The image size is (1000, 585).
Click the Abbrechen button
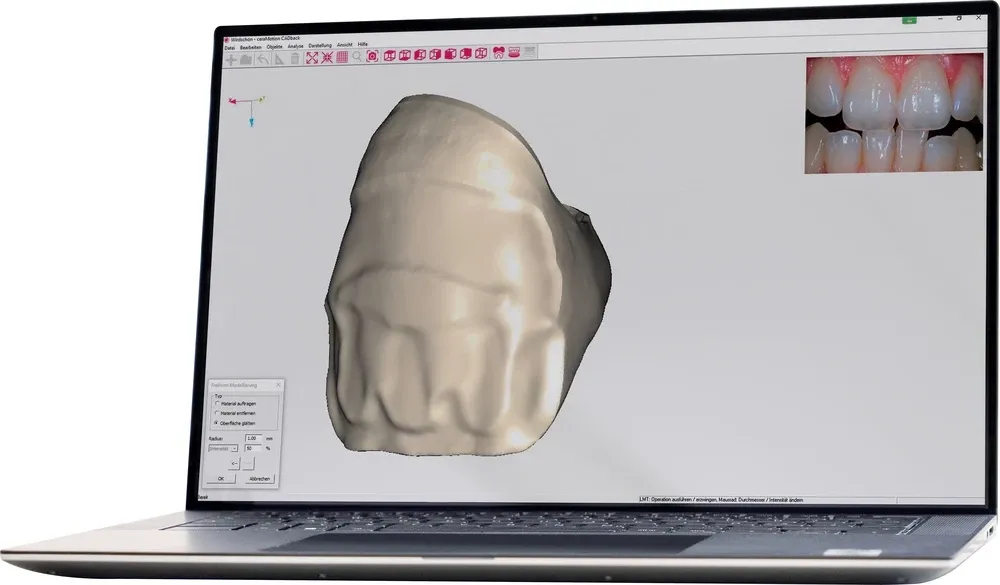260,478
